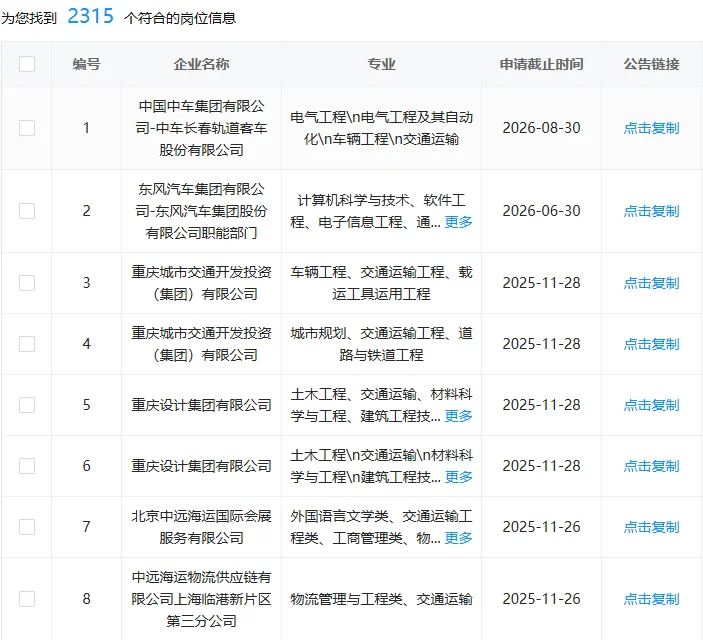Screen dimensions: 703x640
Task: Expand 更多 in row 6 majors
Action: (458, 477)
